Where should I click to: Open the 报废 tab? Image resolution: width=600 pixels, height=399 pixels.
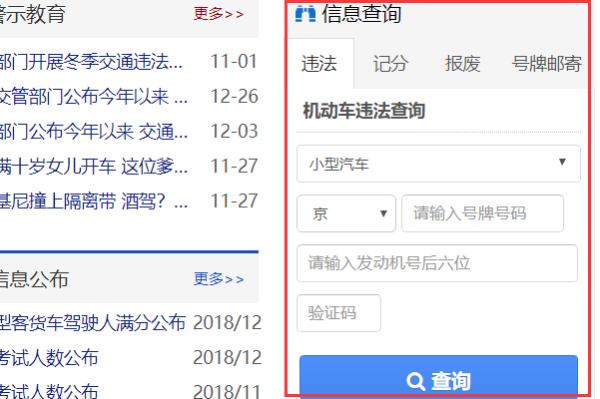(x=462, y=64)
